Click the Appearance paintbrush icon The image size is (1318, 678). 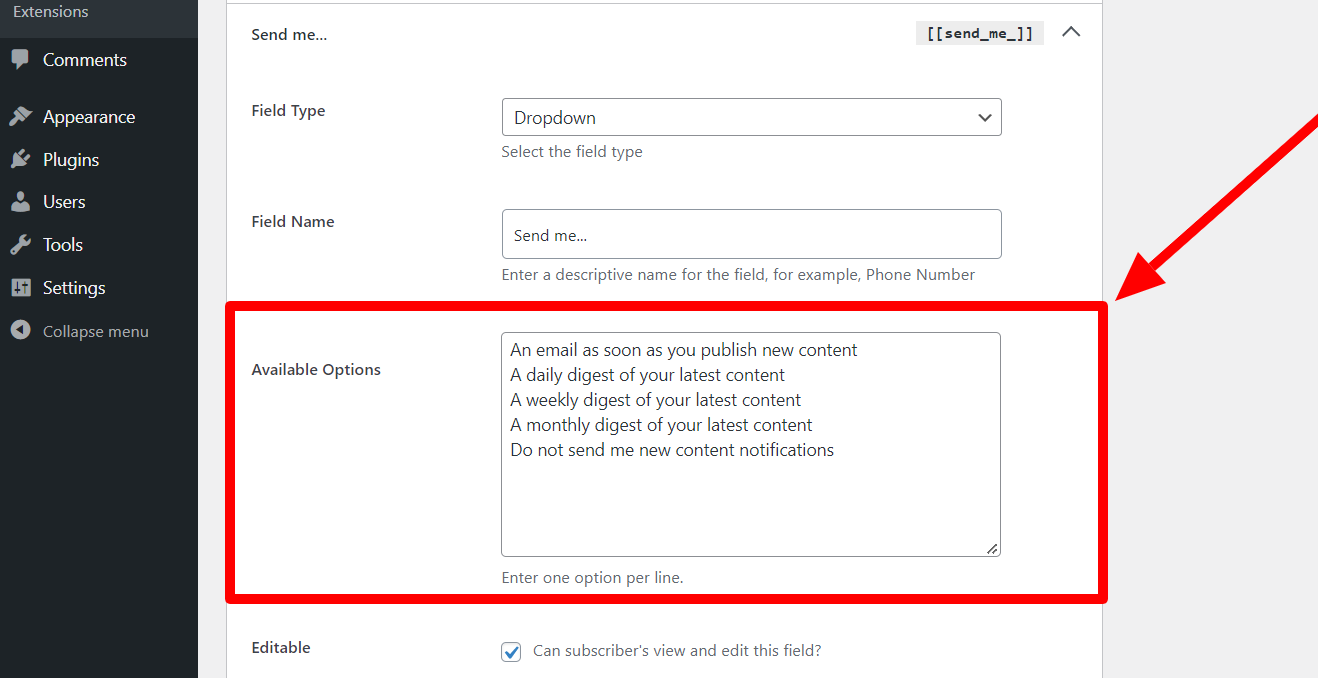pos(20,117)
